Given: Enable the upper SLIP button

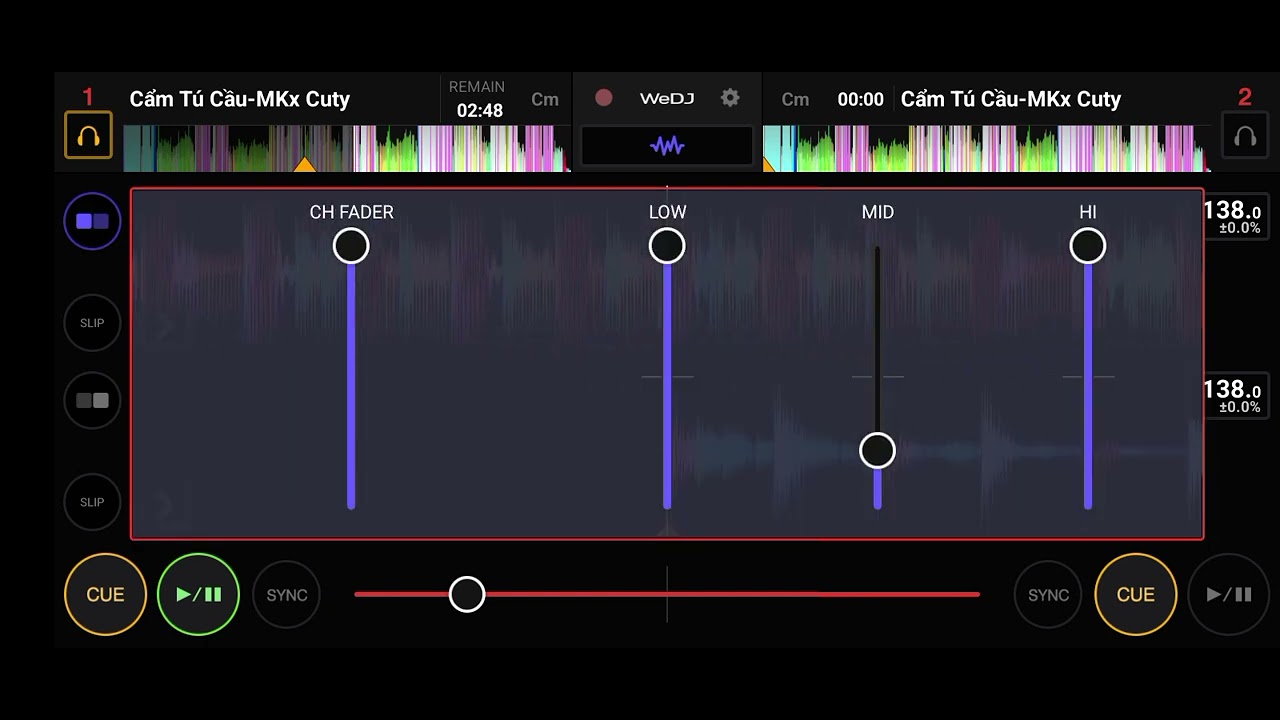Looking at the screenshot, I should [x=92, y=323].
